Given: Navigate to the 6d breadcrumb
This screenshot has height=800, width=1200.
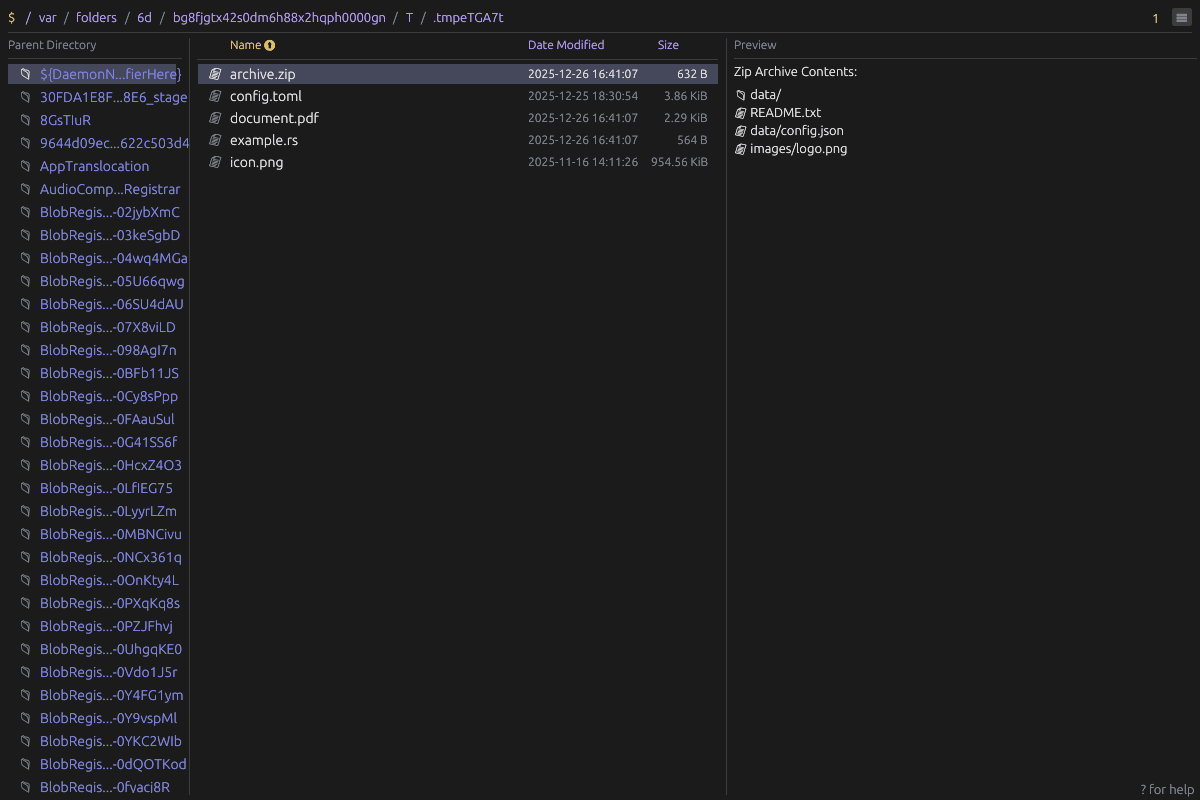Looking at the screenshot, I should point(145,18).
